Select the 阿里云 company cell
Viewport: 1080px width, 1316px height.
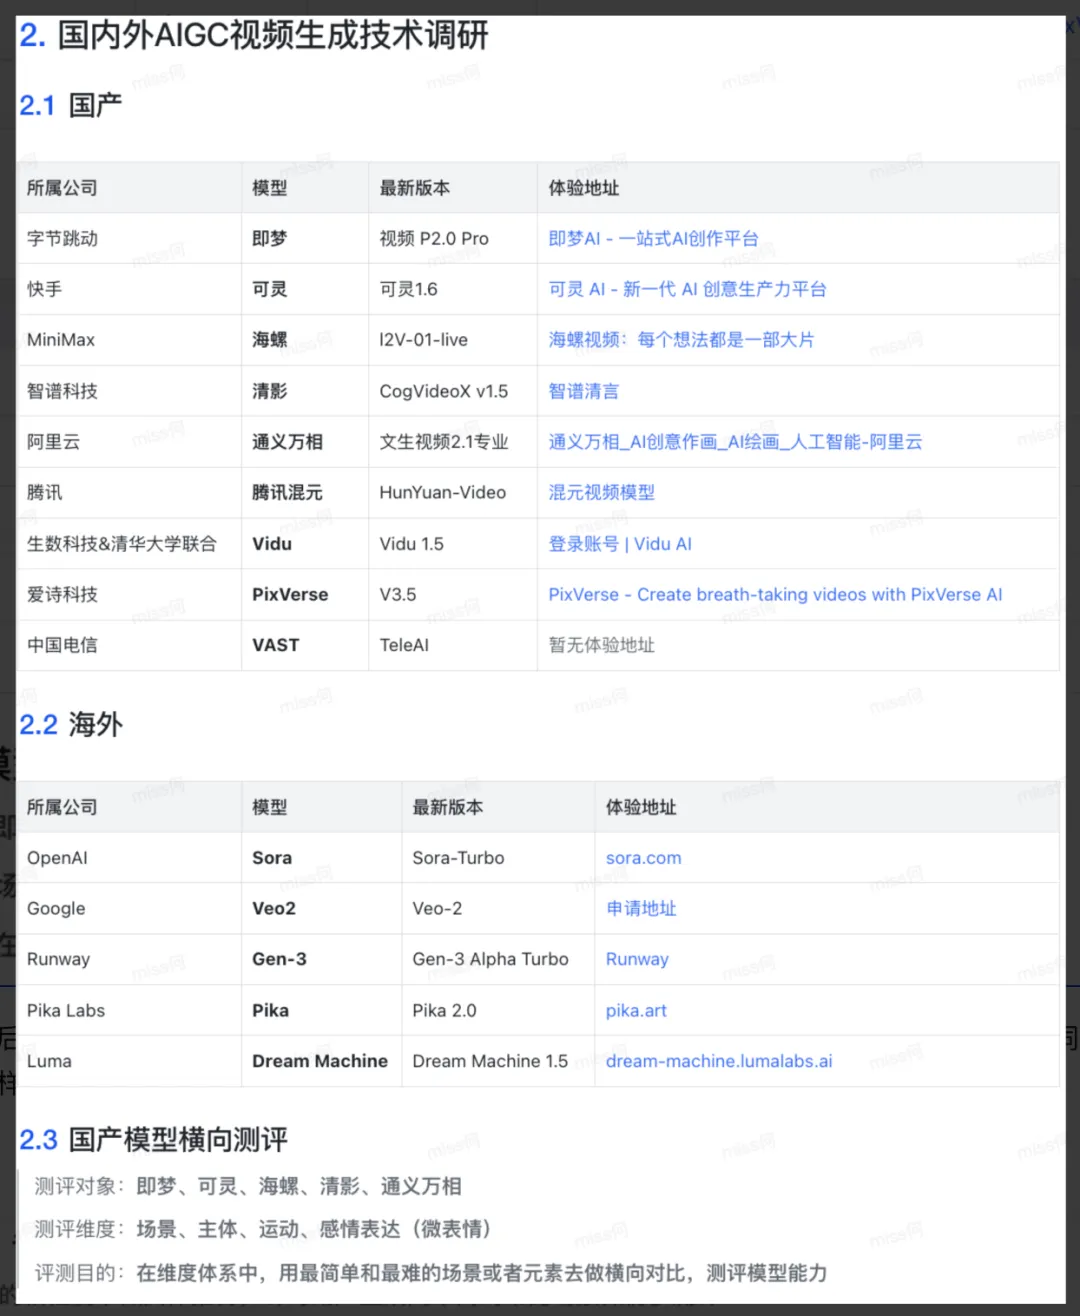[129, 442]
